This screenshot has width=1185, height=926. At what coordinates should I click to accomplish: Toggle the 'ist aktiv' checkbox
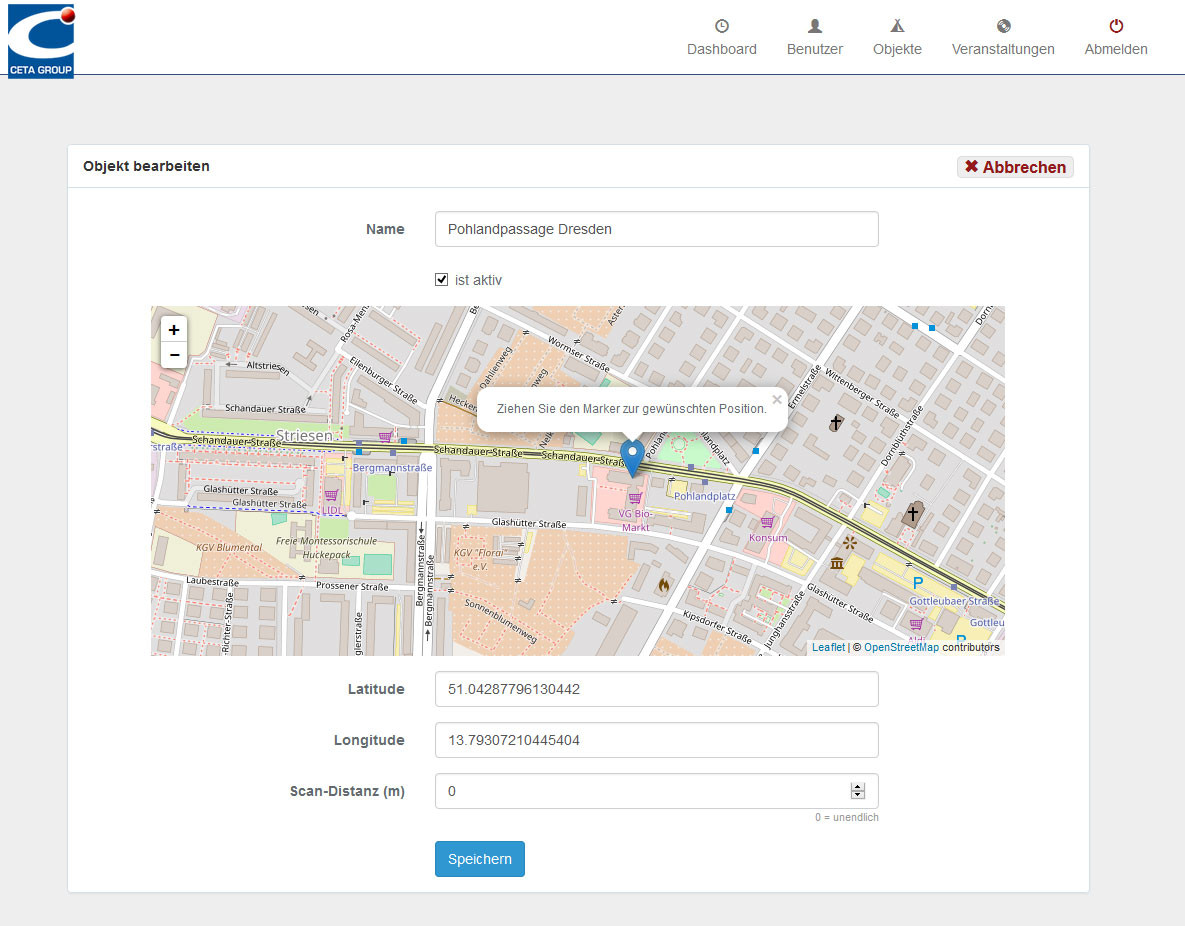[441, 280]
